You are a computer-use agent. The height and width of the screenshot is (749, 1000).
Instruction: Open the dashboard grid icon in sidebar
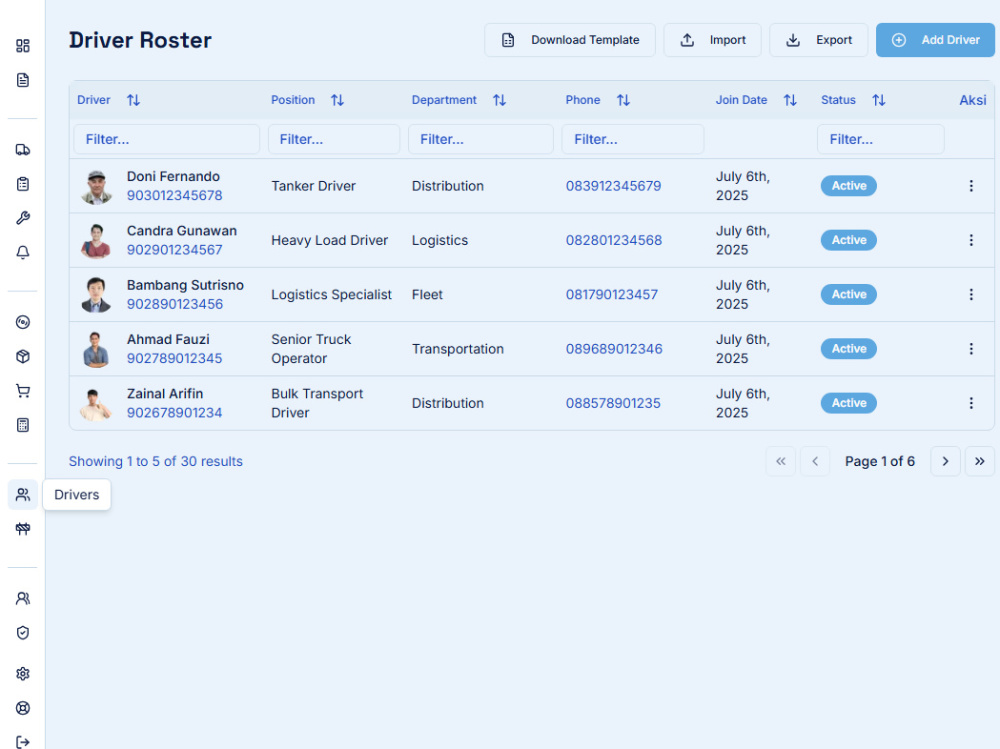[22, 45]
